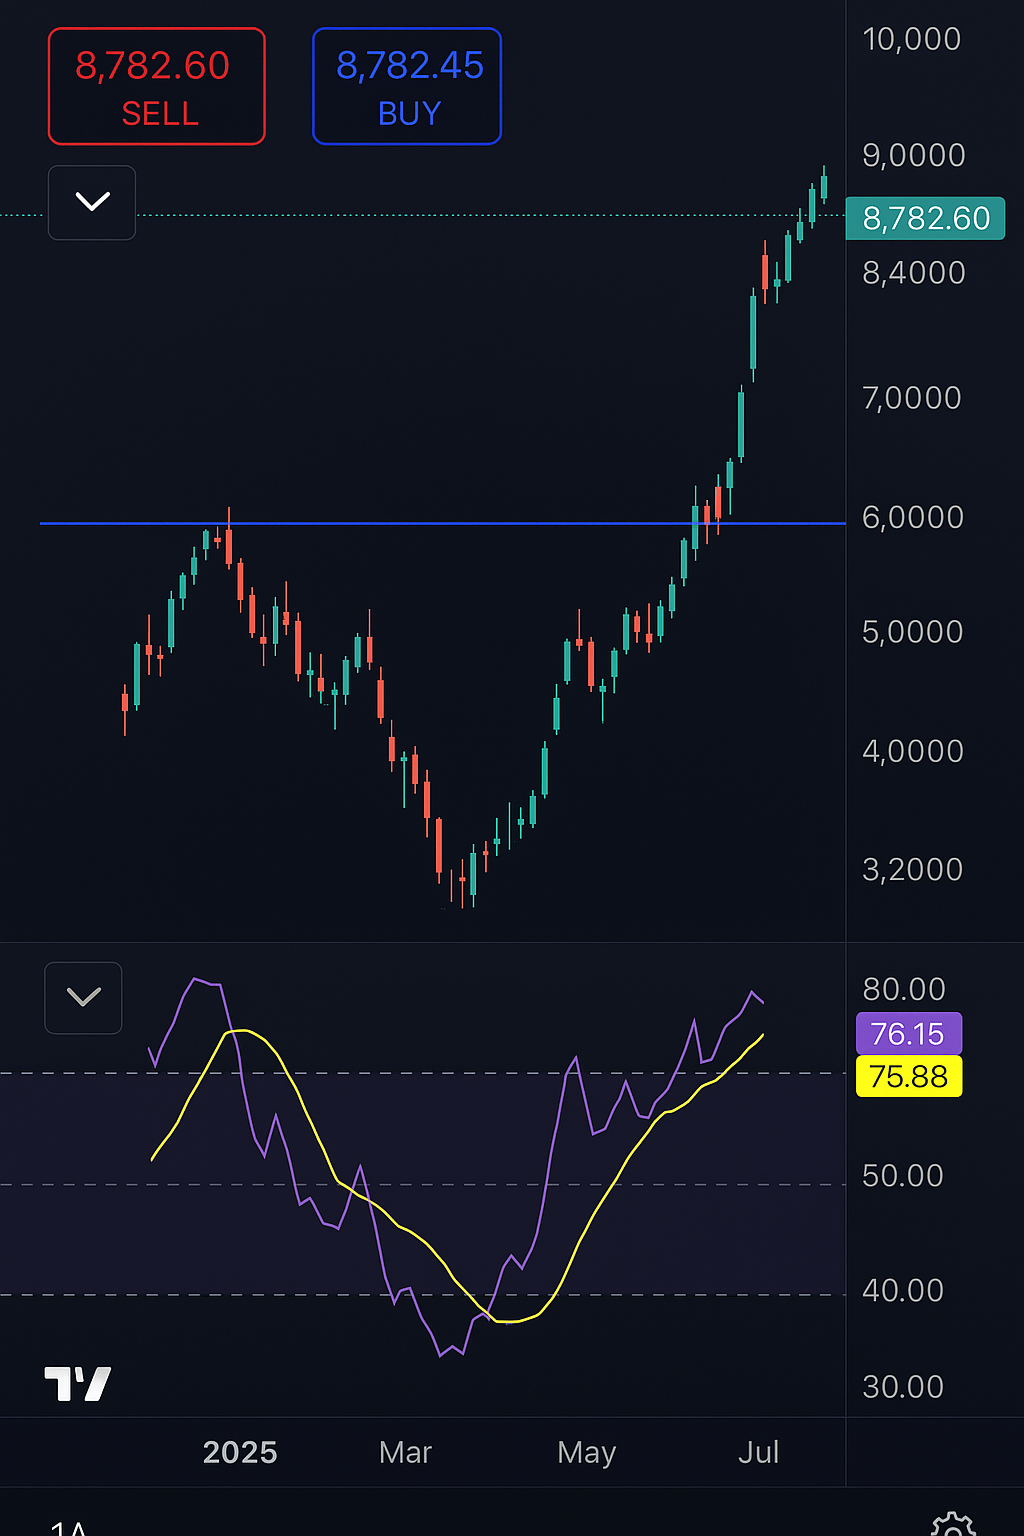Click the 80.00 level on RSI scale
The image size is (1024, 1536).
point(904,989)
